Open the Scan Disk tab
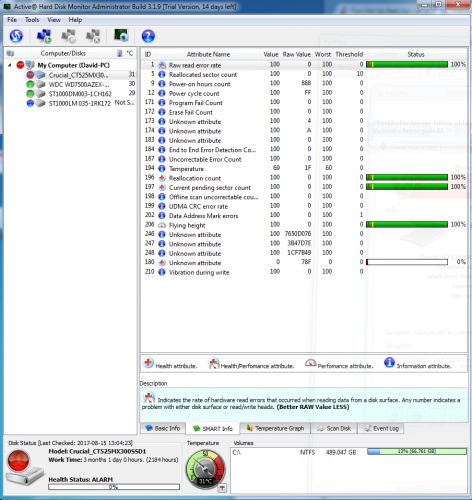 coord(334,428)
